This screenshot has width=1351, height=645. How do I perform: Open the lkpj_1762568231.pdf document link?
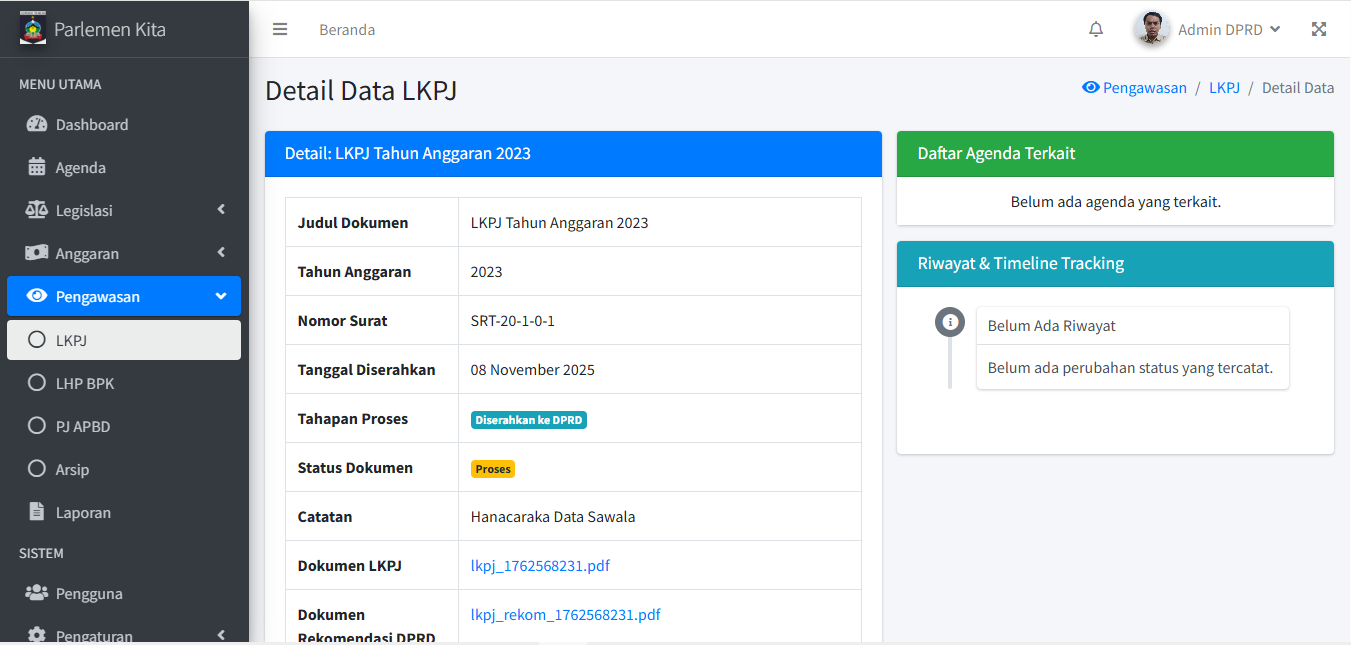tap(540, 566)
